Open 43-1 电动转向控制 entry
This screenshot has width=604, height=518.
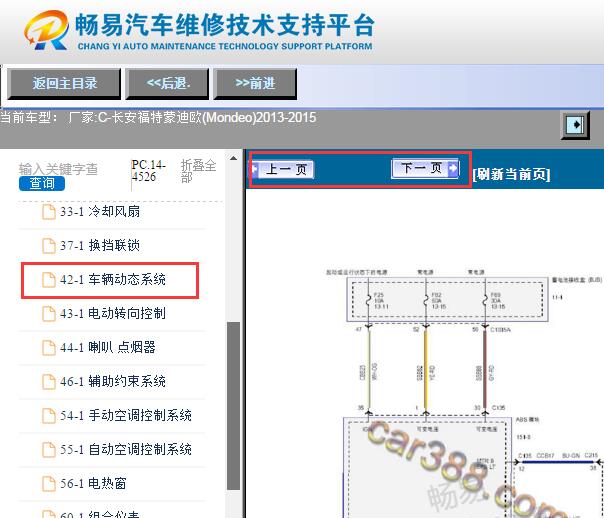(x=112, y=313)
